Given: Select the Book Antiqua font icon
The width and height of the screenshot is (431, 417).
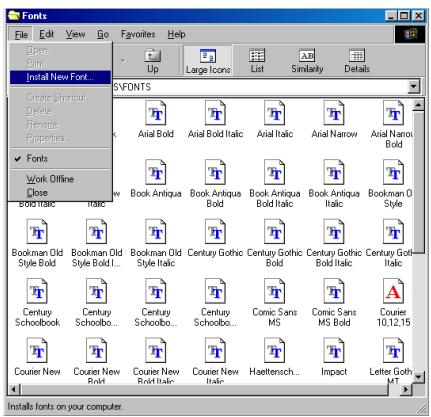Looking at the screenshot, I should (x=156, y=172).
